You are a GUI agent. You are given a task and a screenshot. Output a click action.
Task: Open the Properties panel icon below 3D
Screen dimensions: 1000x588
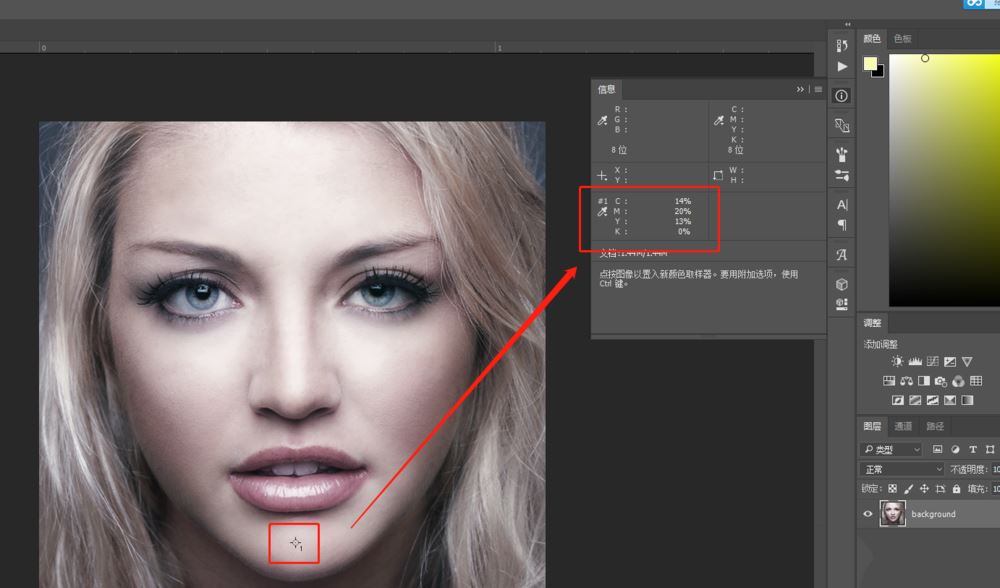(842, 304)
